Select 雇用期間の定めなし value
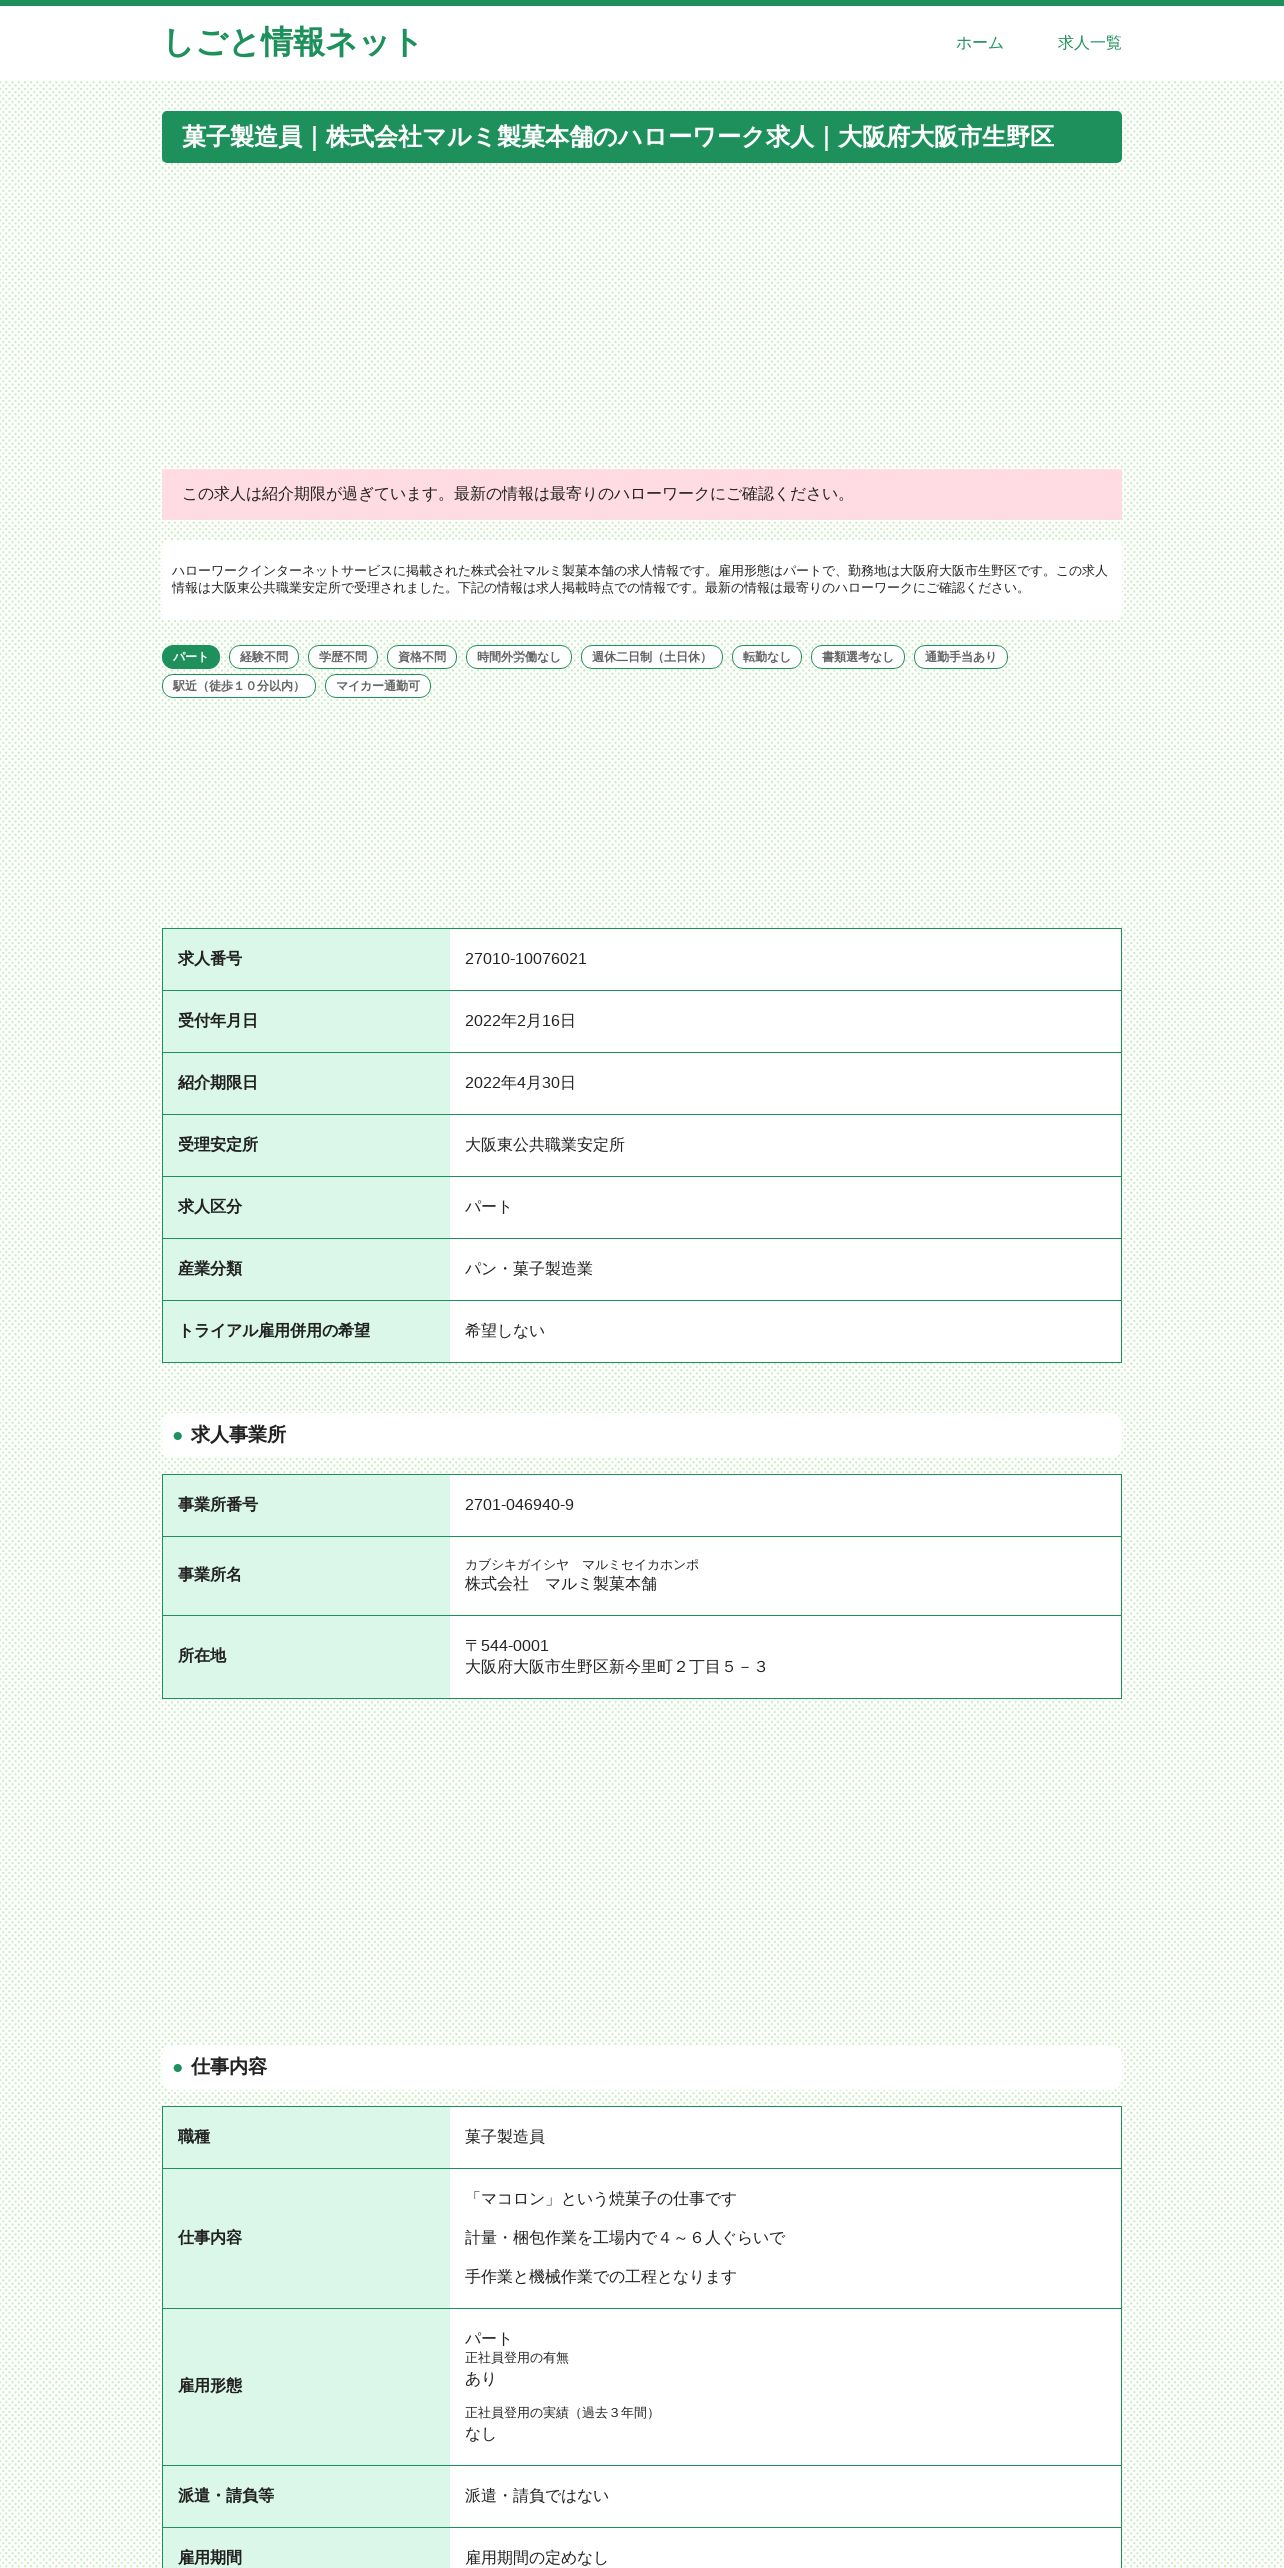Viewport: 1284px width, 2568px height. [537, 2557]
